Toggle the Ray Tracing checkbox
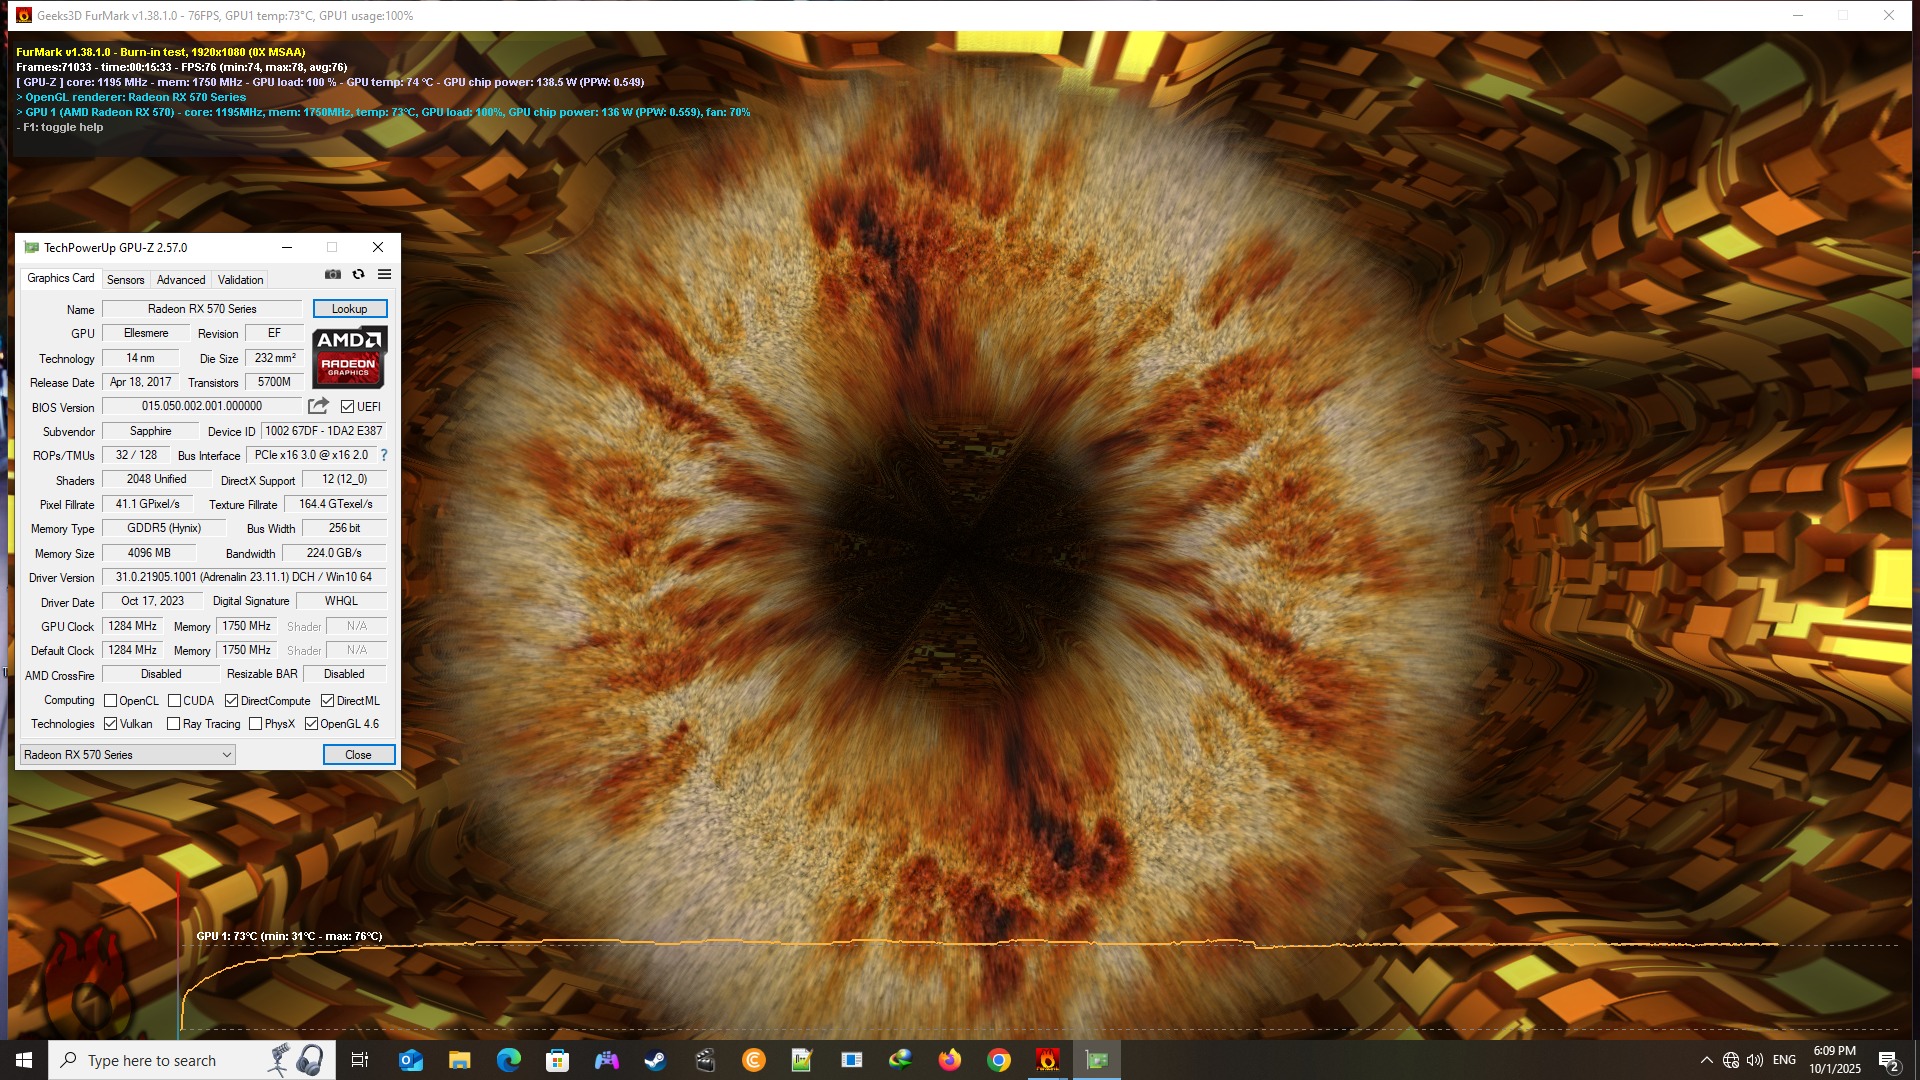Image resolution: width=1920 pixels, height=1080 pixels. (174, 724)
